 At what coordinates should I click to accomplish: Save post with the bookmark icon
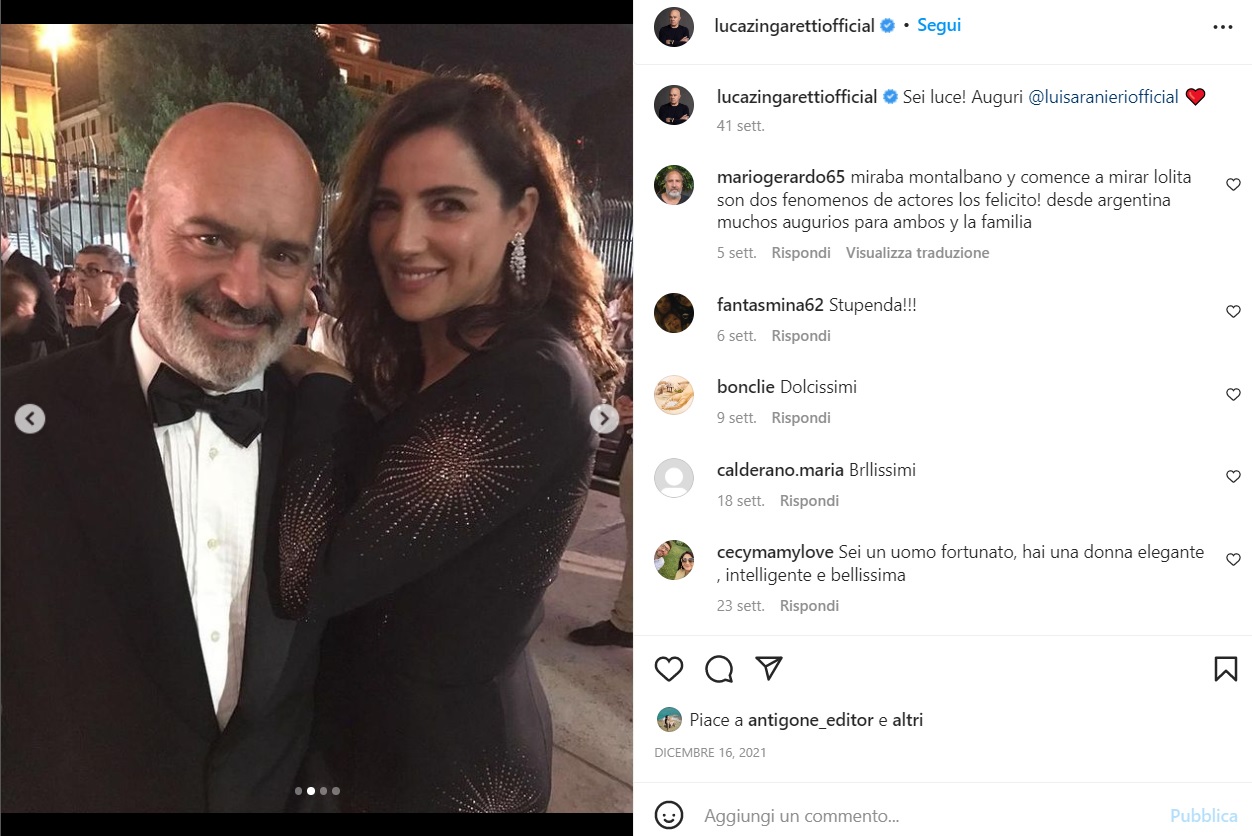point(1225,669)
